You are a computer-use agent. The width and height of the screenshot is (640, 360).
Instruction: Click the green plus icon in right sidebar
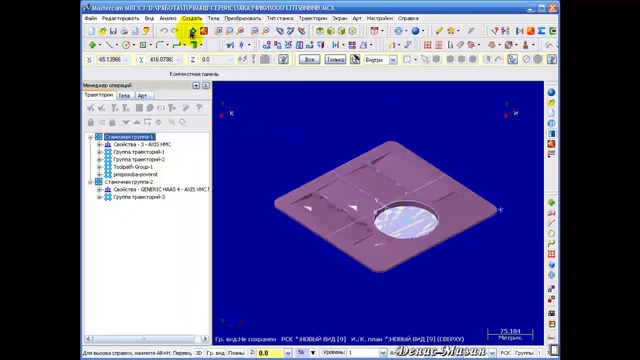coord(551,202)
